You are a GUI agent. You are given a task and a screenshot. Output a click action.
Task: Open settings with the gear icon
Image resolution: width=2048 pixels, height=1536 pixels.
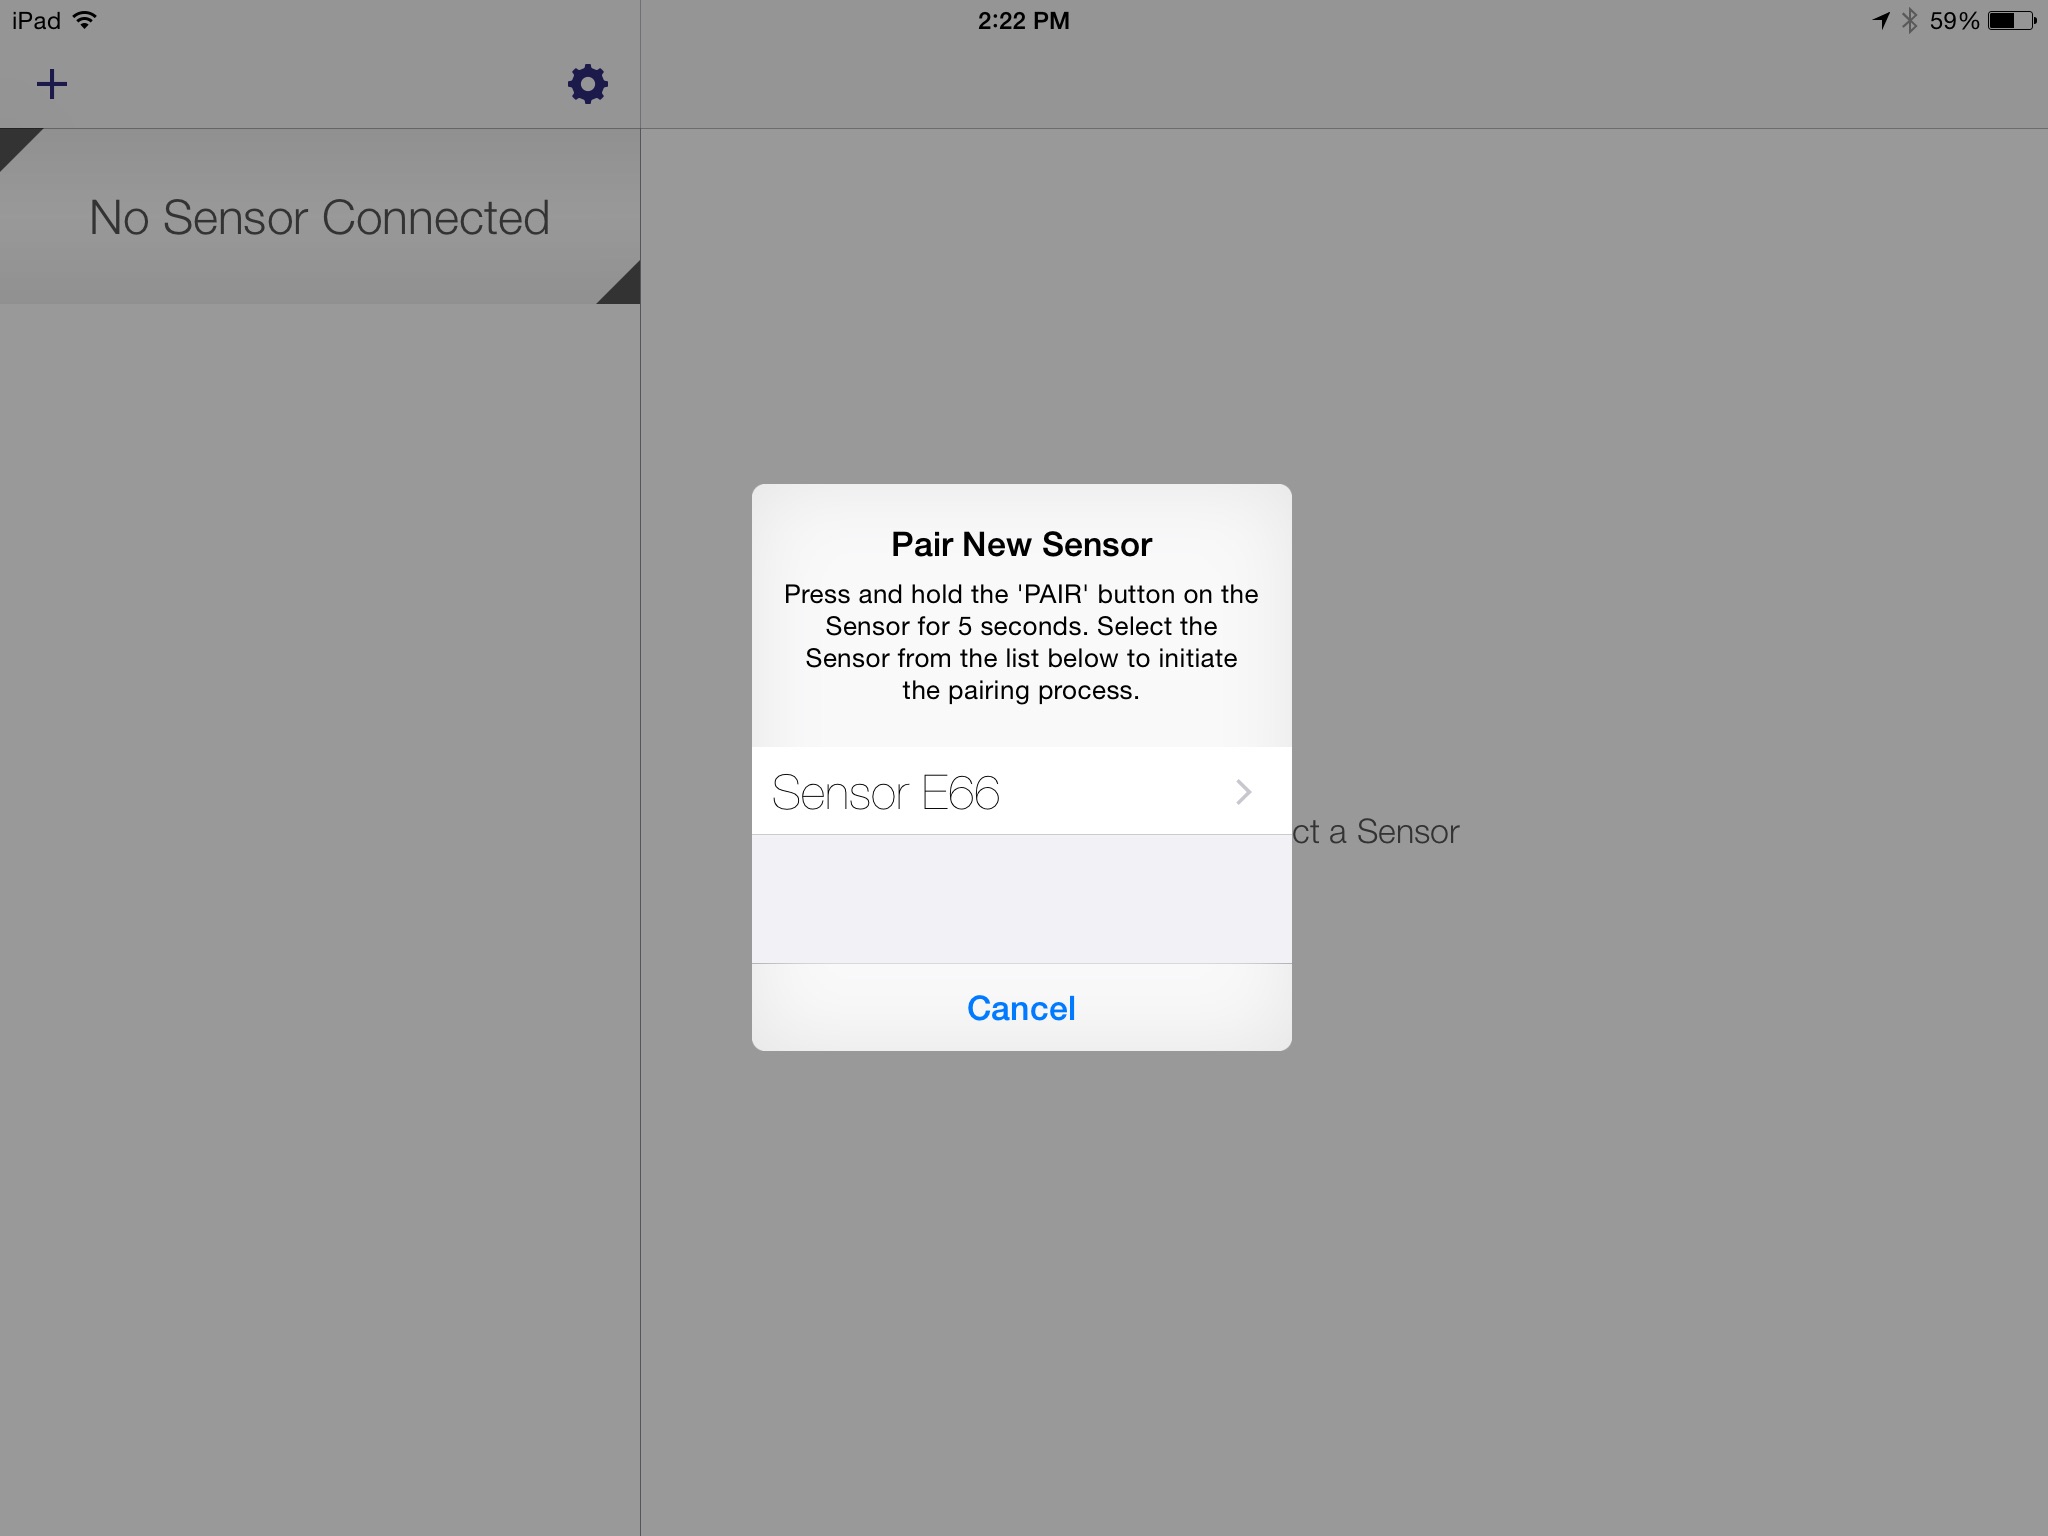pyautogui.click(x=588, y=84)
